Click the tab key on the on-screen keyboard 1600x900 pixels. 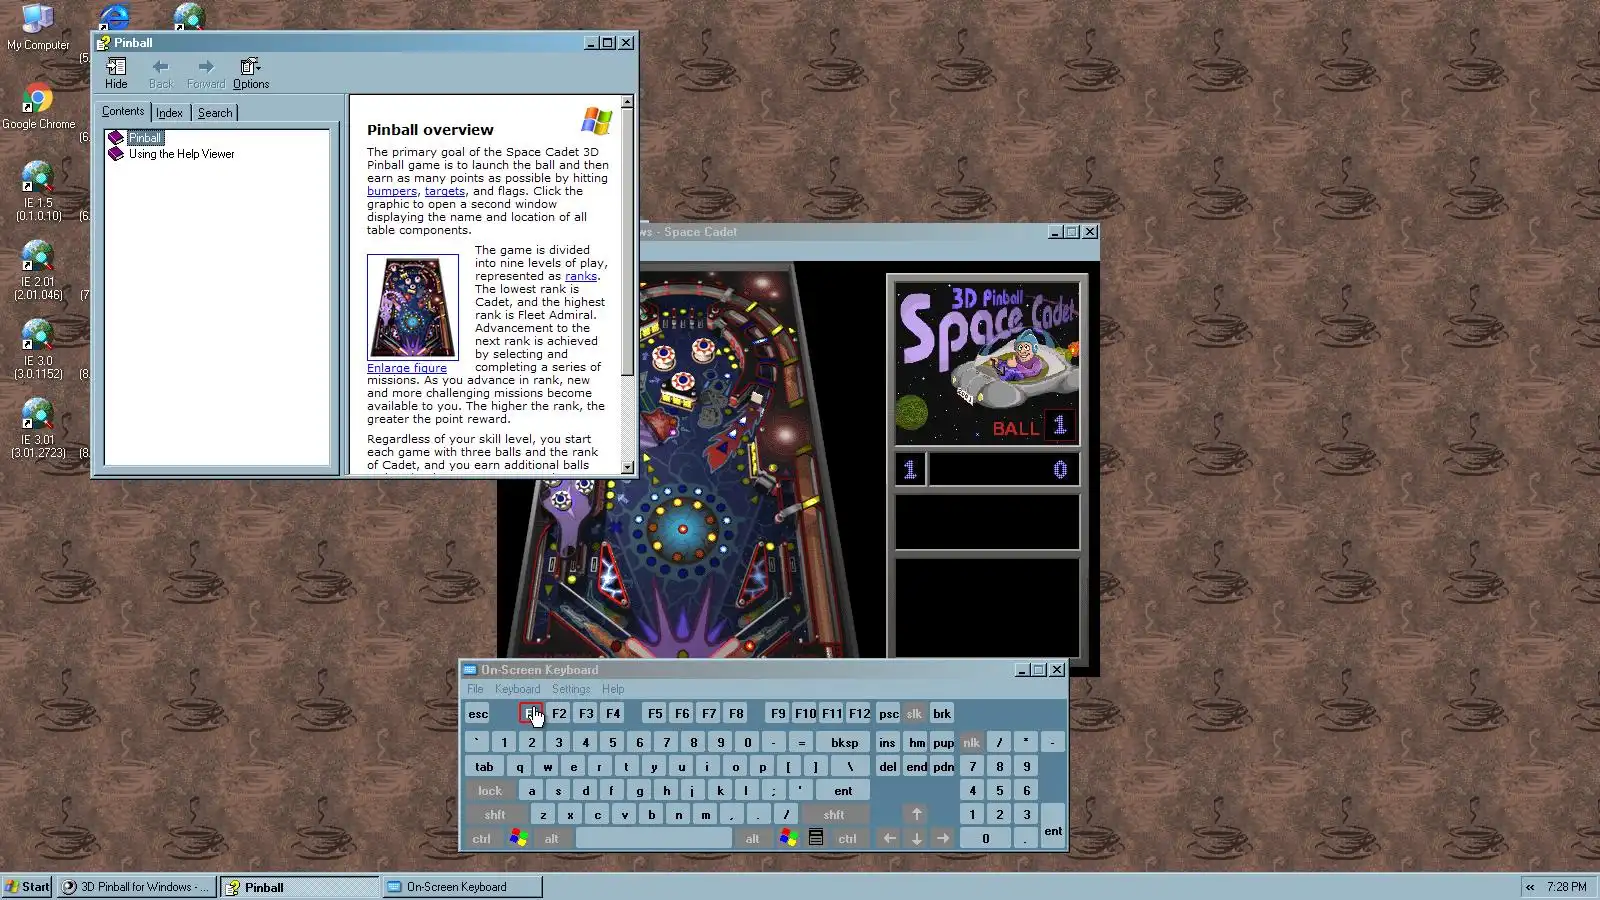point(484,767)
